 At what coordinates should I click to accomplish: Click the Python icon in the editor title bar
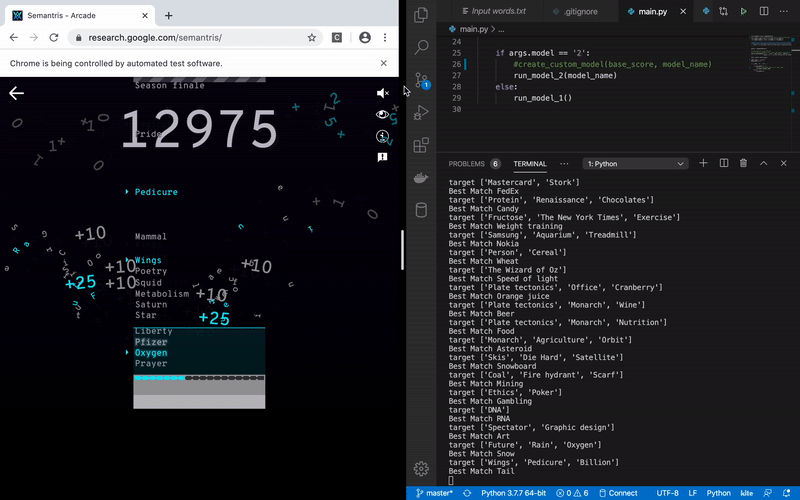pos(706,11)
